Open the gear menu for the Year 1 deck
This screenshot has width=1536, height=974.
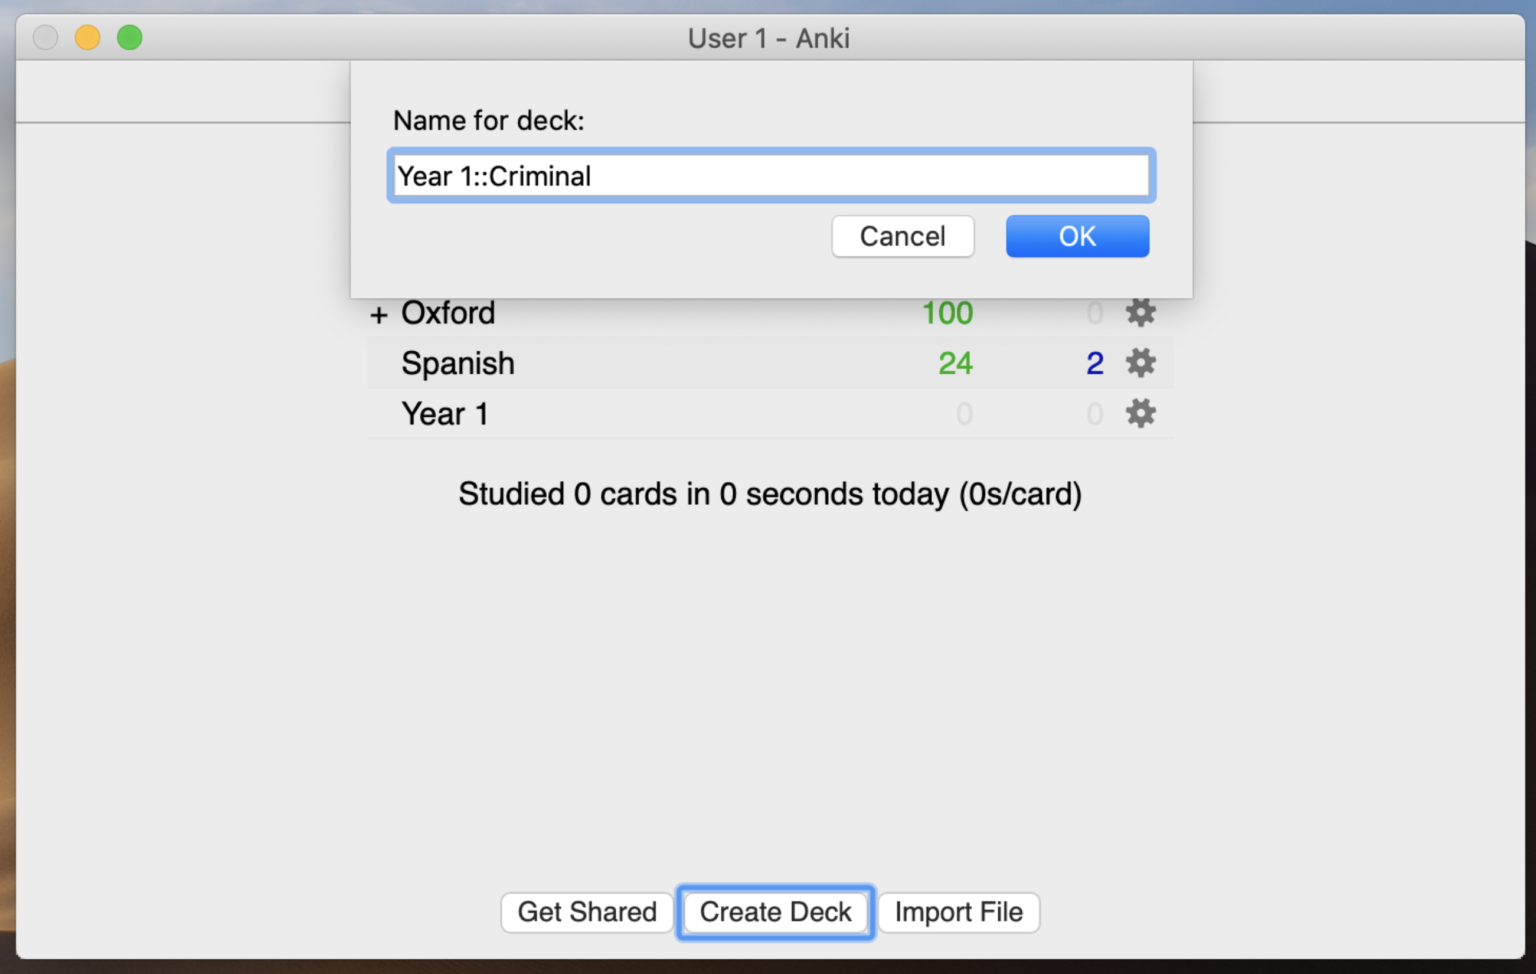pyautogui.click(x=1140, y=413)
